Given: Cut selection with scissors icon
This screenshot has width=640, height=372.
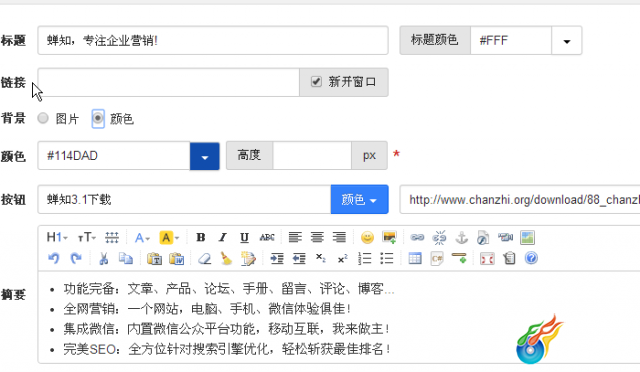Looking at the screenshot, I should coord(104,258).
